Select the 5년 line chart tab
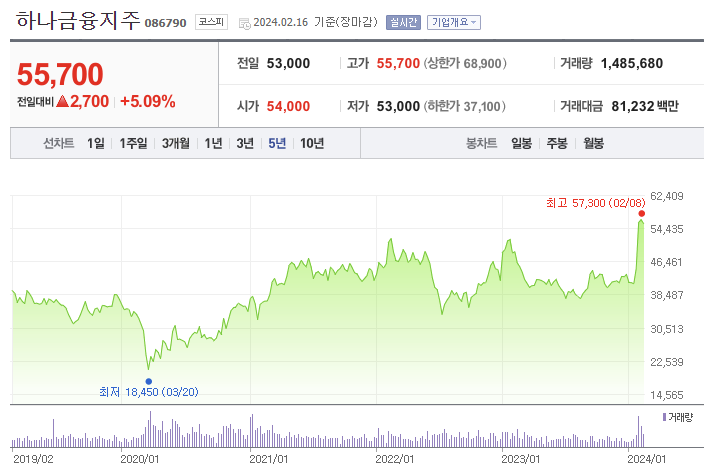 click(277, 143)
